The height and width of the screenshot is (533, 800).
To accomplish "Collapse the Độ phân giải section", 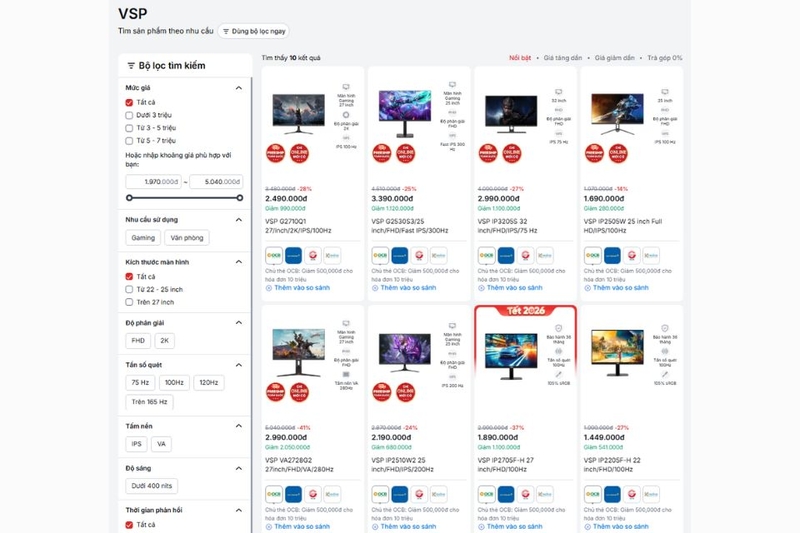I will 238,323.
